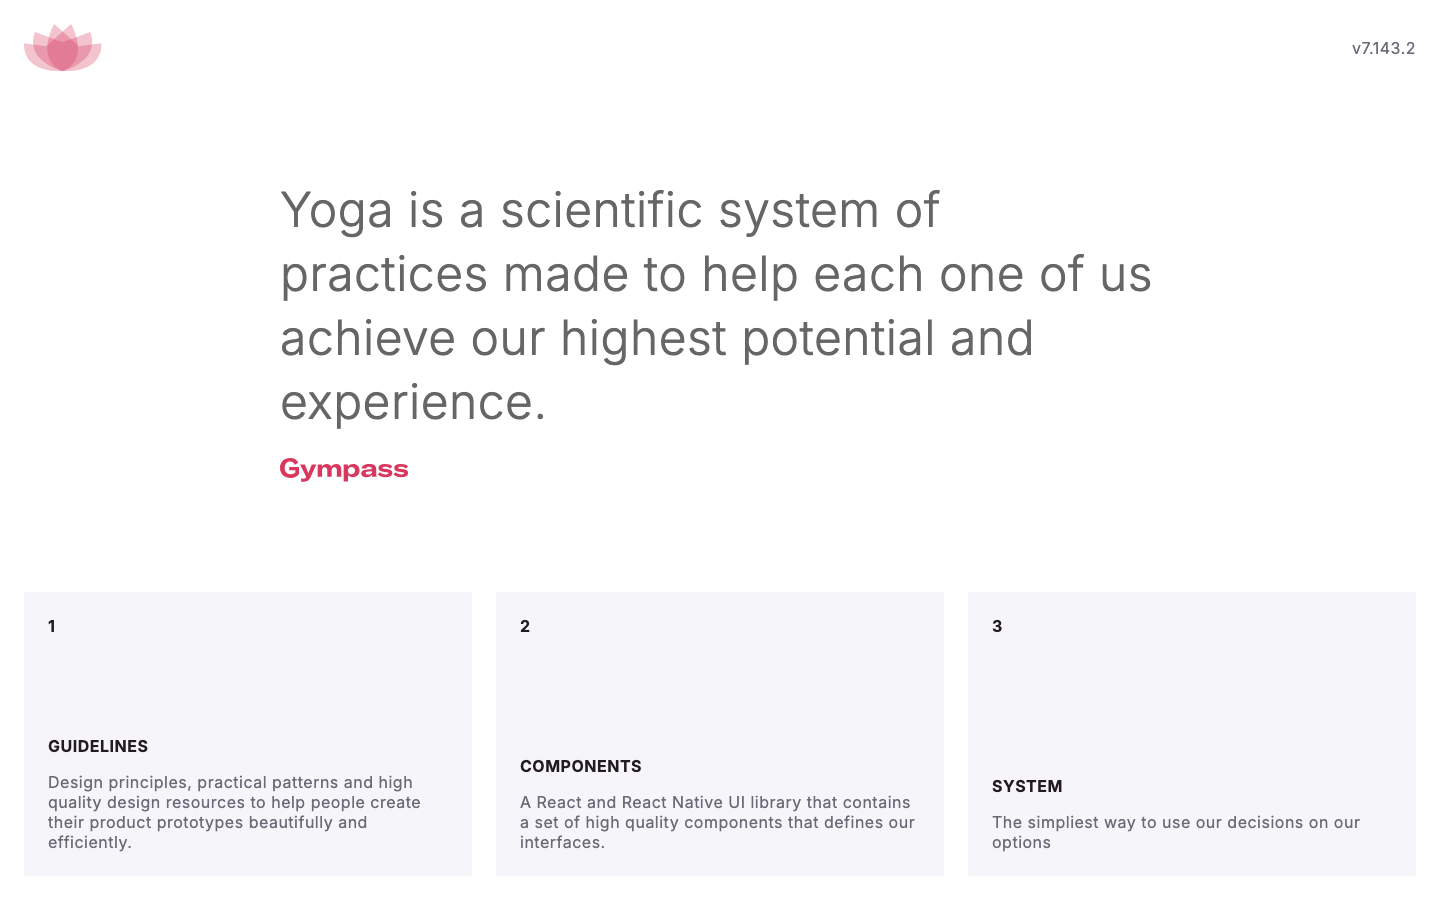Open the GUIDELINES card title

[x=98, y=746]
